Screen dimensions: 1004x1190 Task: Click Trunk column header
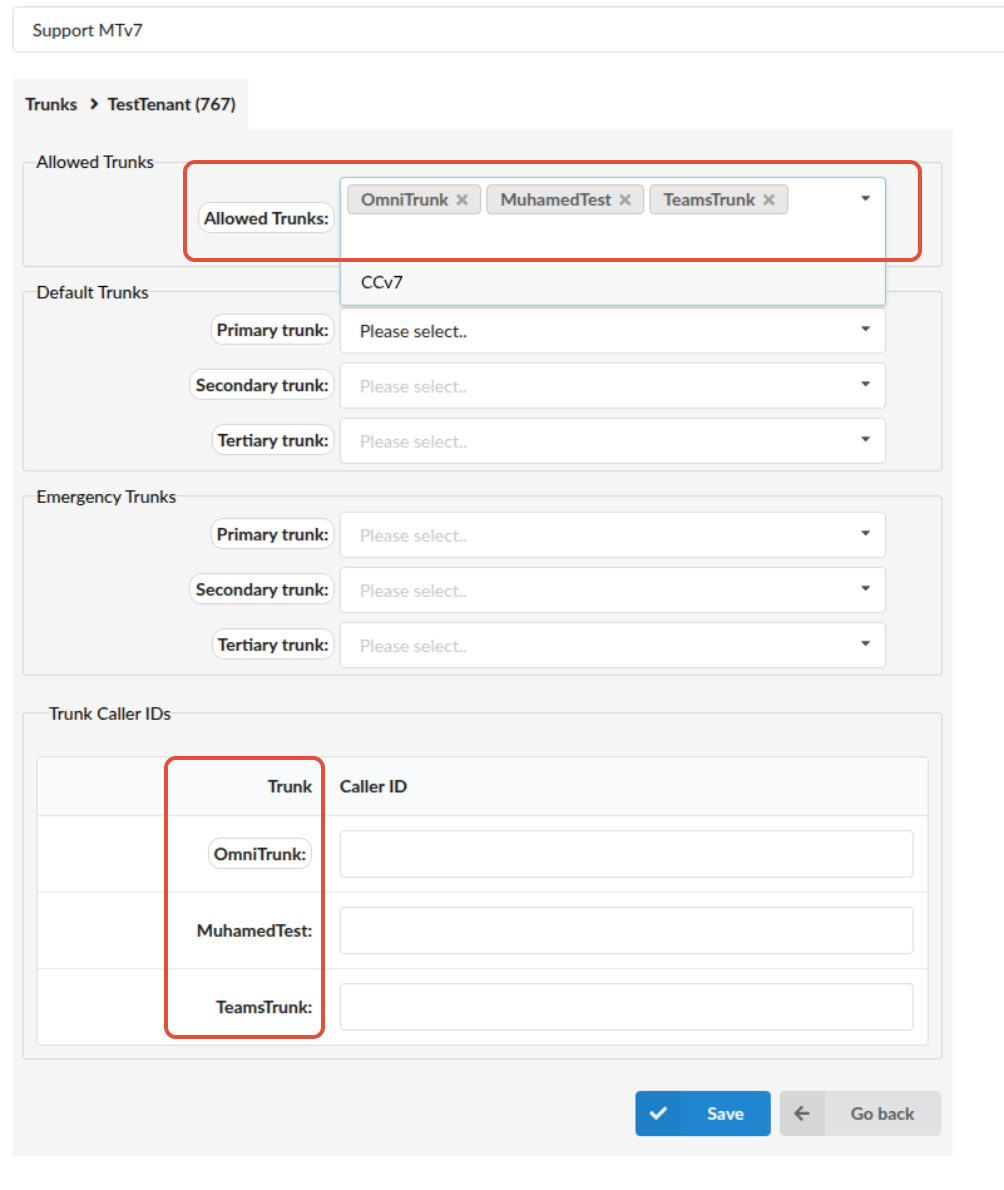(289, 786)
